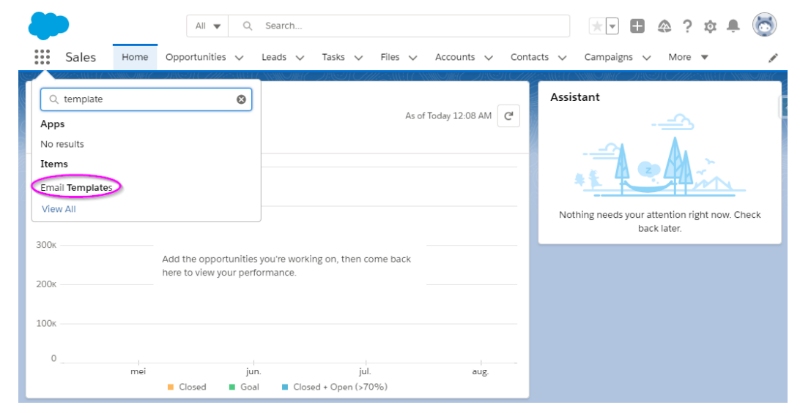The image size is (800, 413).
Task: Open the Setup gear icon
Action: tap(711, 26)
